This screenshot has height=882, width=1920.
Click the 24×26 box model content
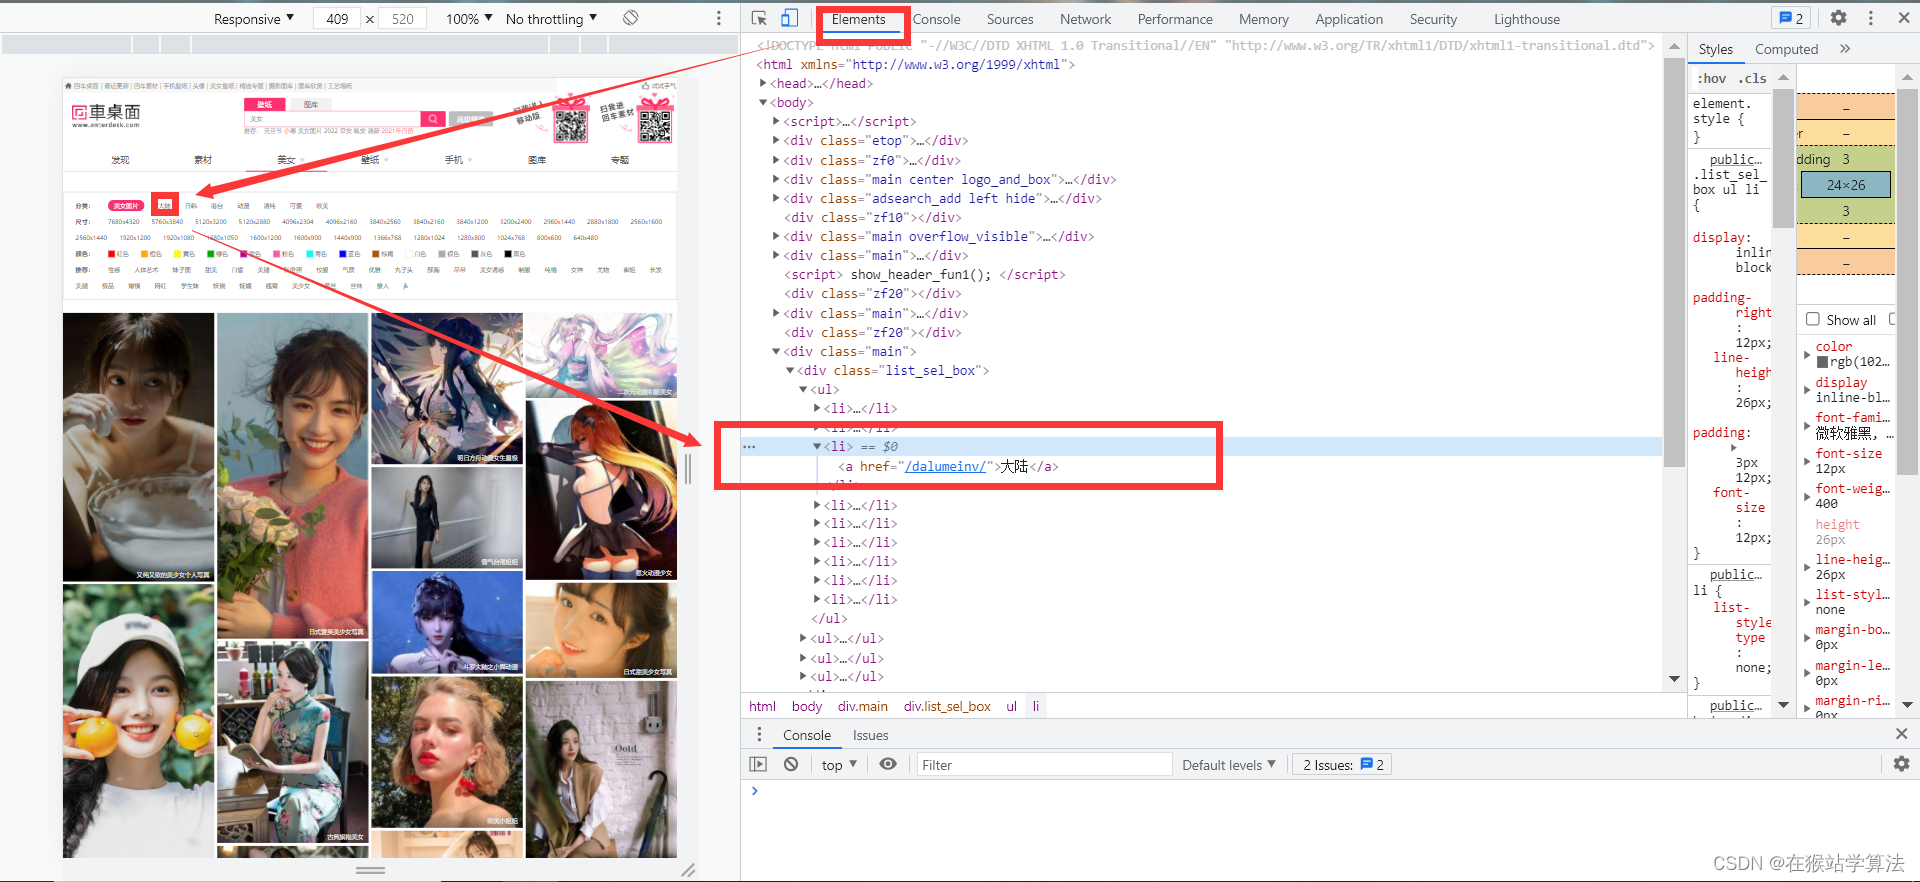1845,184
